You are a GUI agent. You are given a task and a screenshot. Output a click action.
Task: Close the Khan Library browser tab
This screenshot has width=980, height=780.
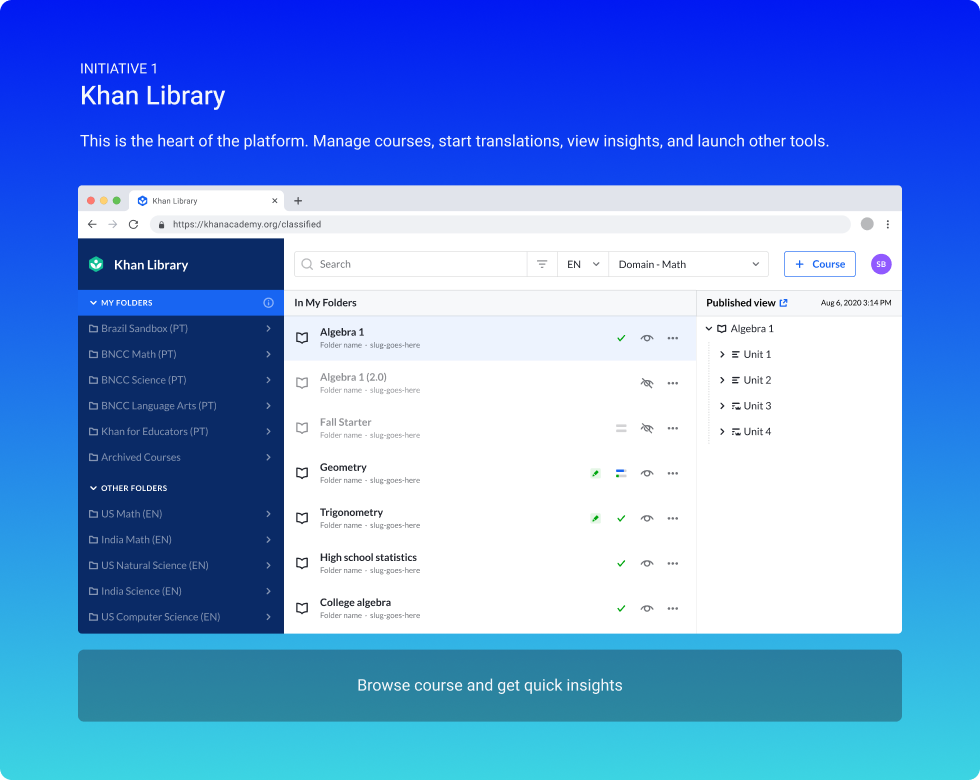click(x=274, y=201)
